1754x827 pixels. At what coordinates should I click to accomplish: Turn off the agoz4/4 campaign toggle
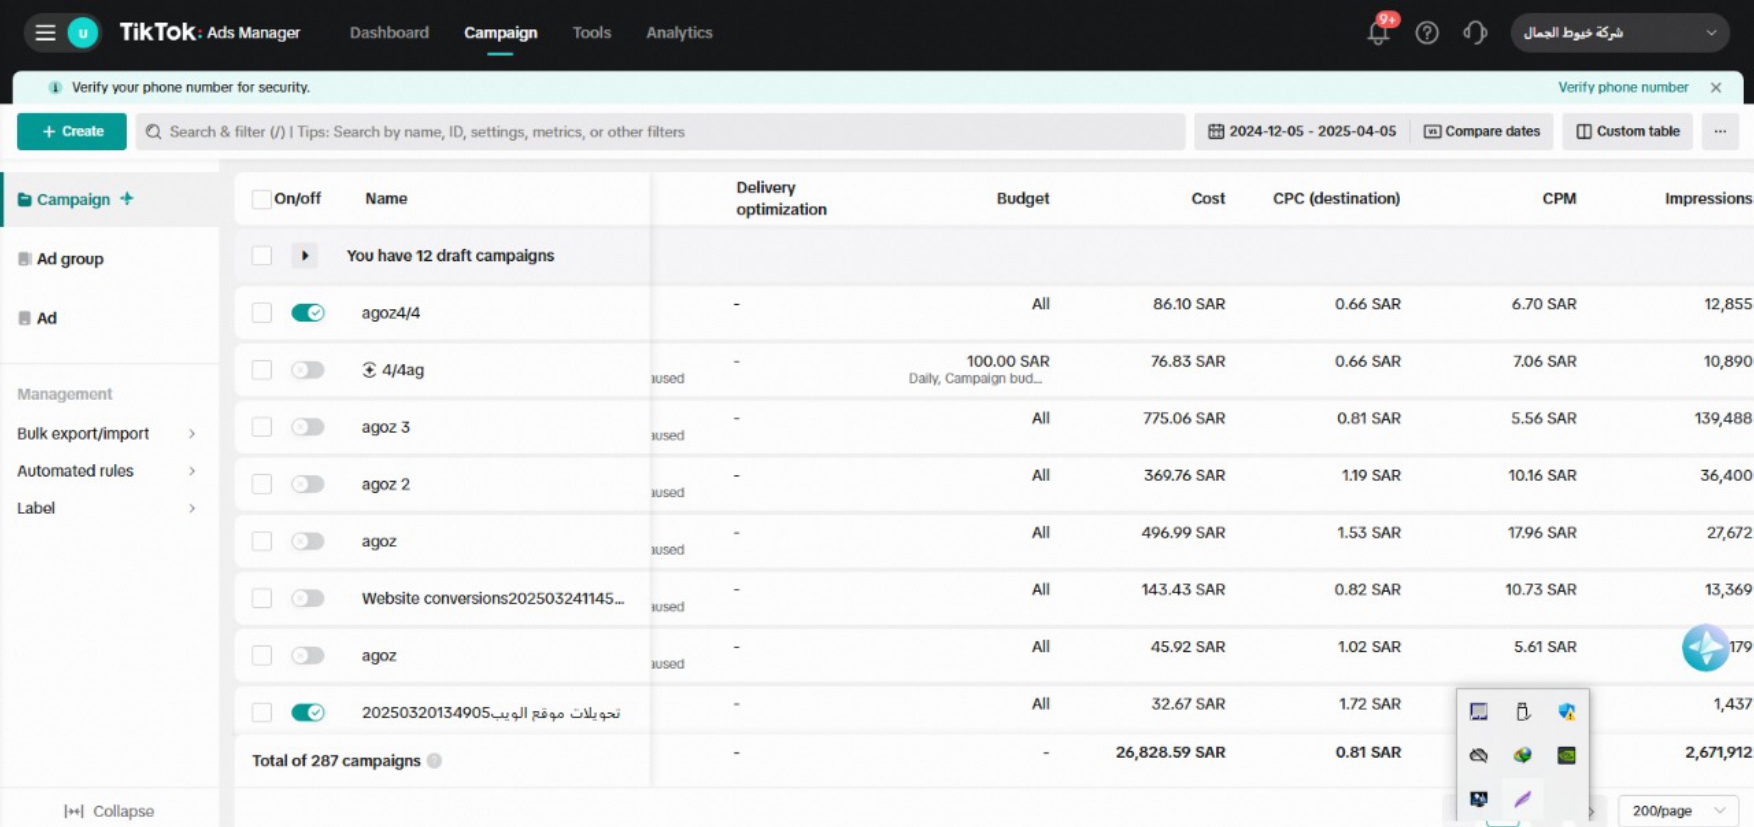point(308,313)
